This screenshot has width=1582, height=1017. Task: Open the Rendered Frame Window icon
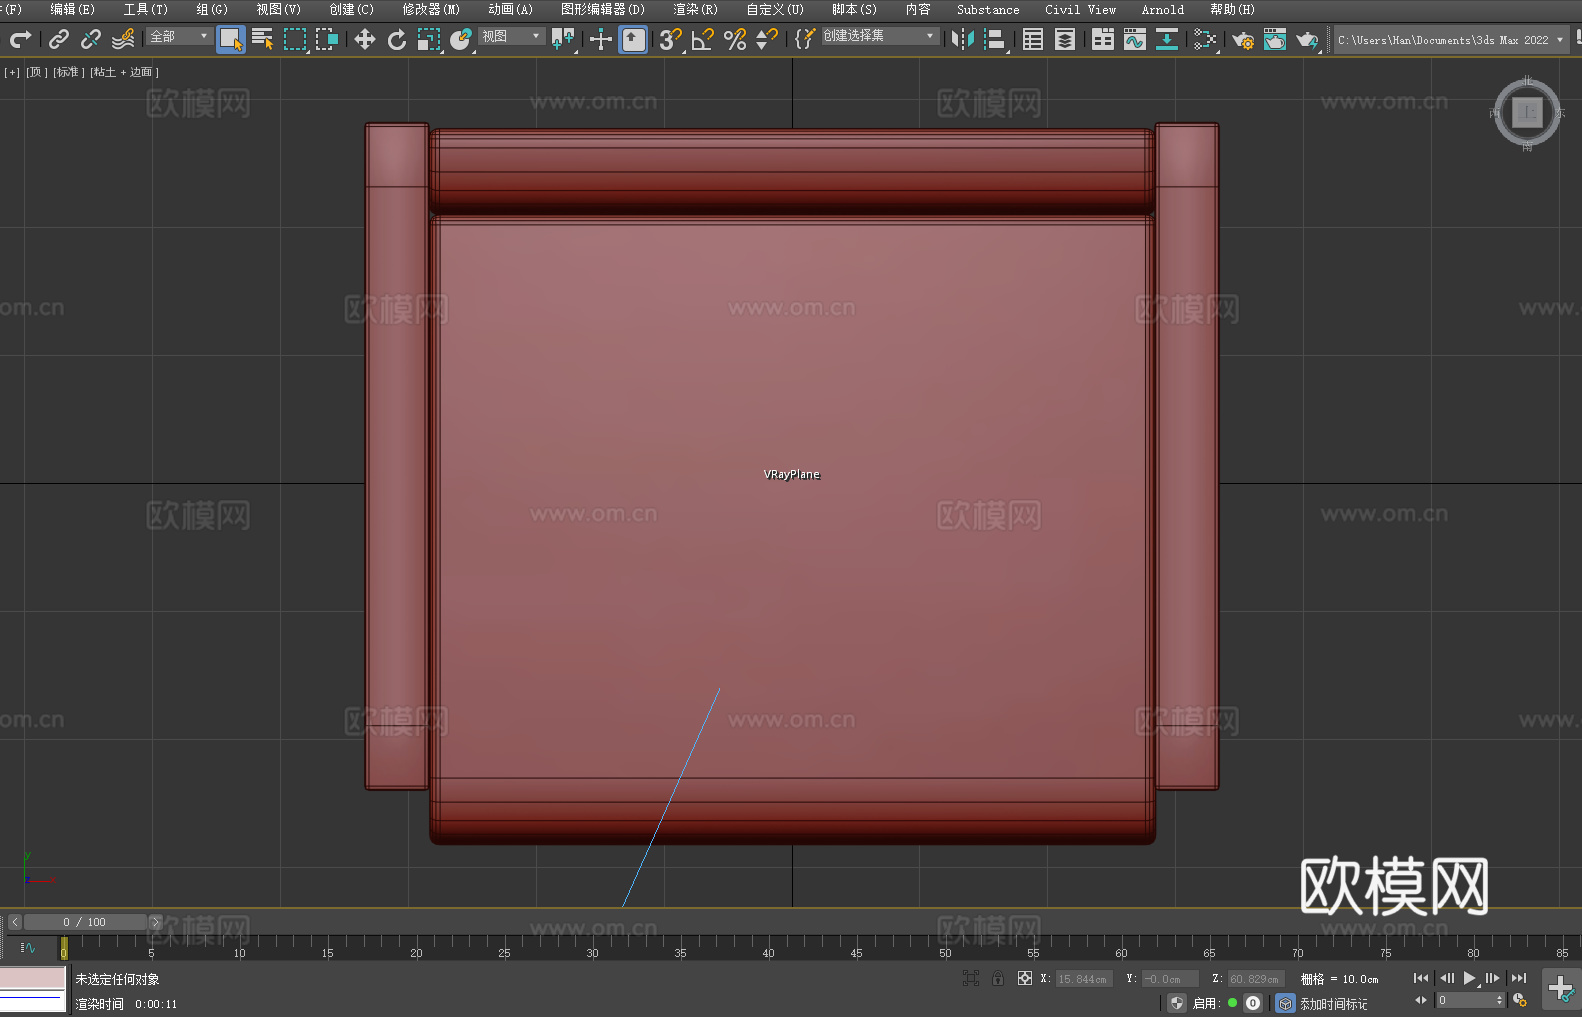click(1275, 40)
